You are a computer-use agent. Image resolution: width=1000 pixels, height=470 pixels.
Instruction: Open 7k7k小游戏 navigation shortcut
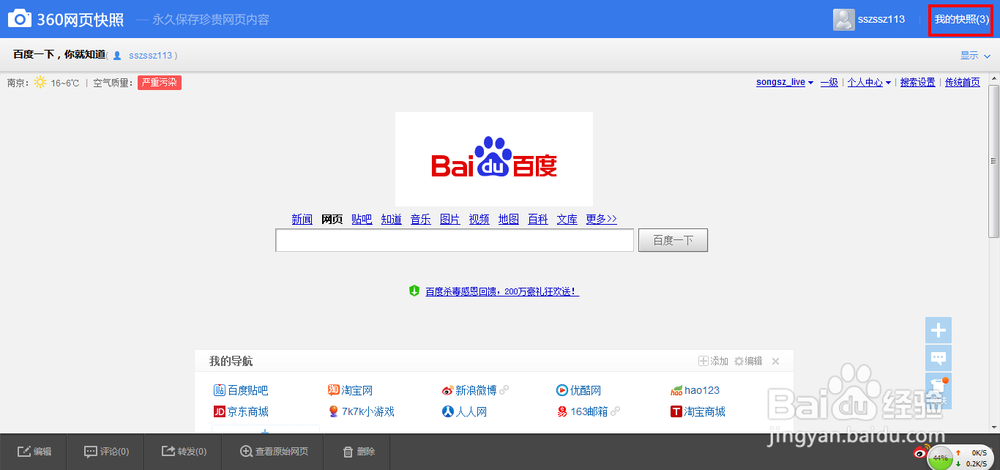(x=361, y=412)
